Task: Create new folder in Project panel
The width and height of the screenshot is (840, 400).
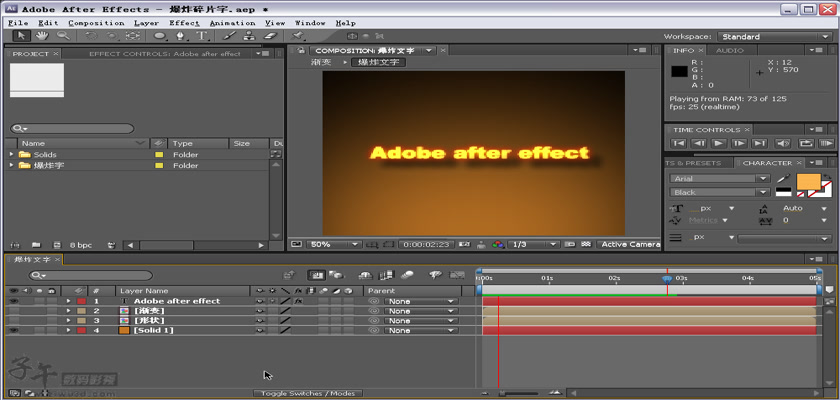Action: (x=36, y=245)
